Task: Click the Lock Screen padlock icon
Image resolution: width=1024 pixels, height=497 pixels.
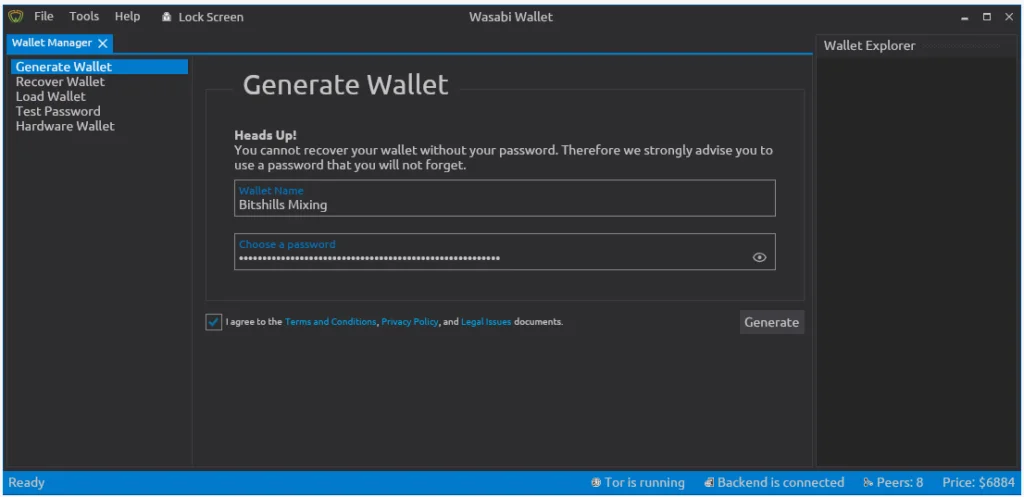Action: tap(167, 17)
